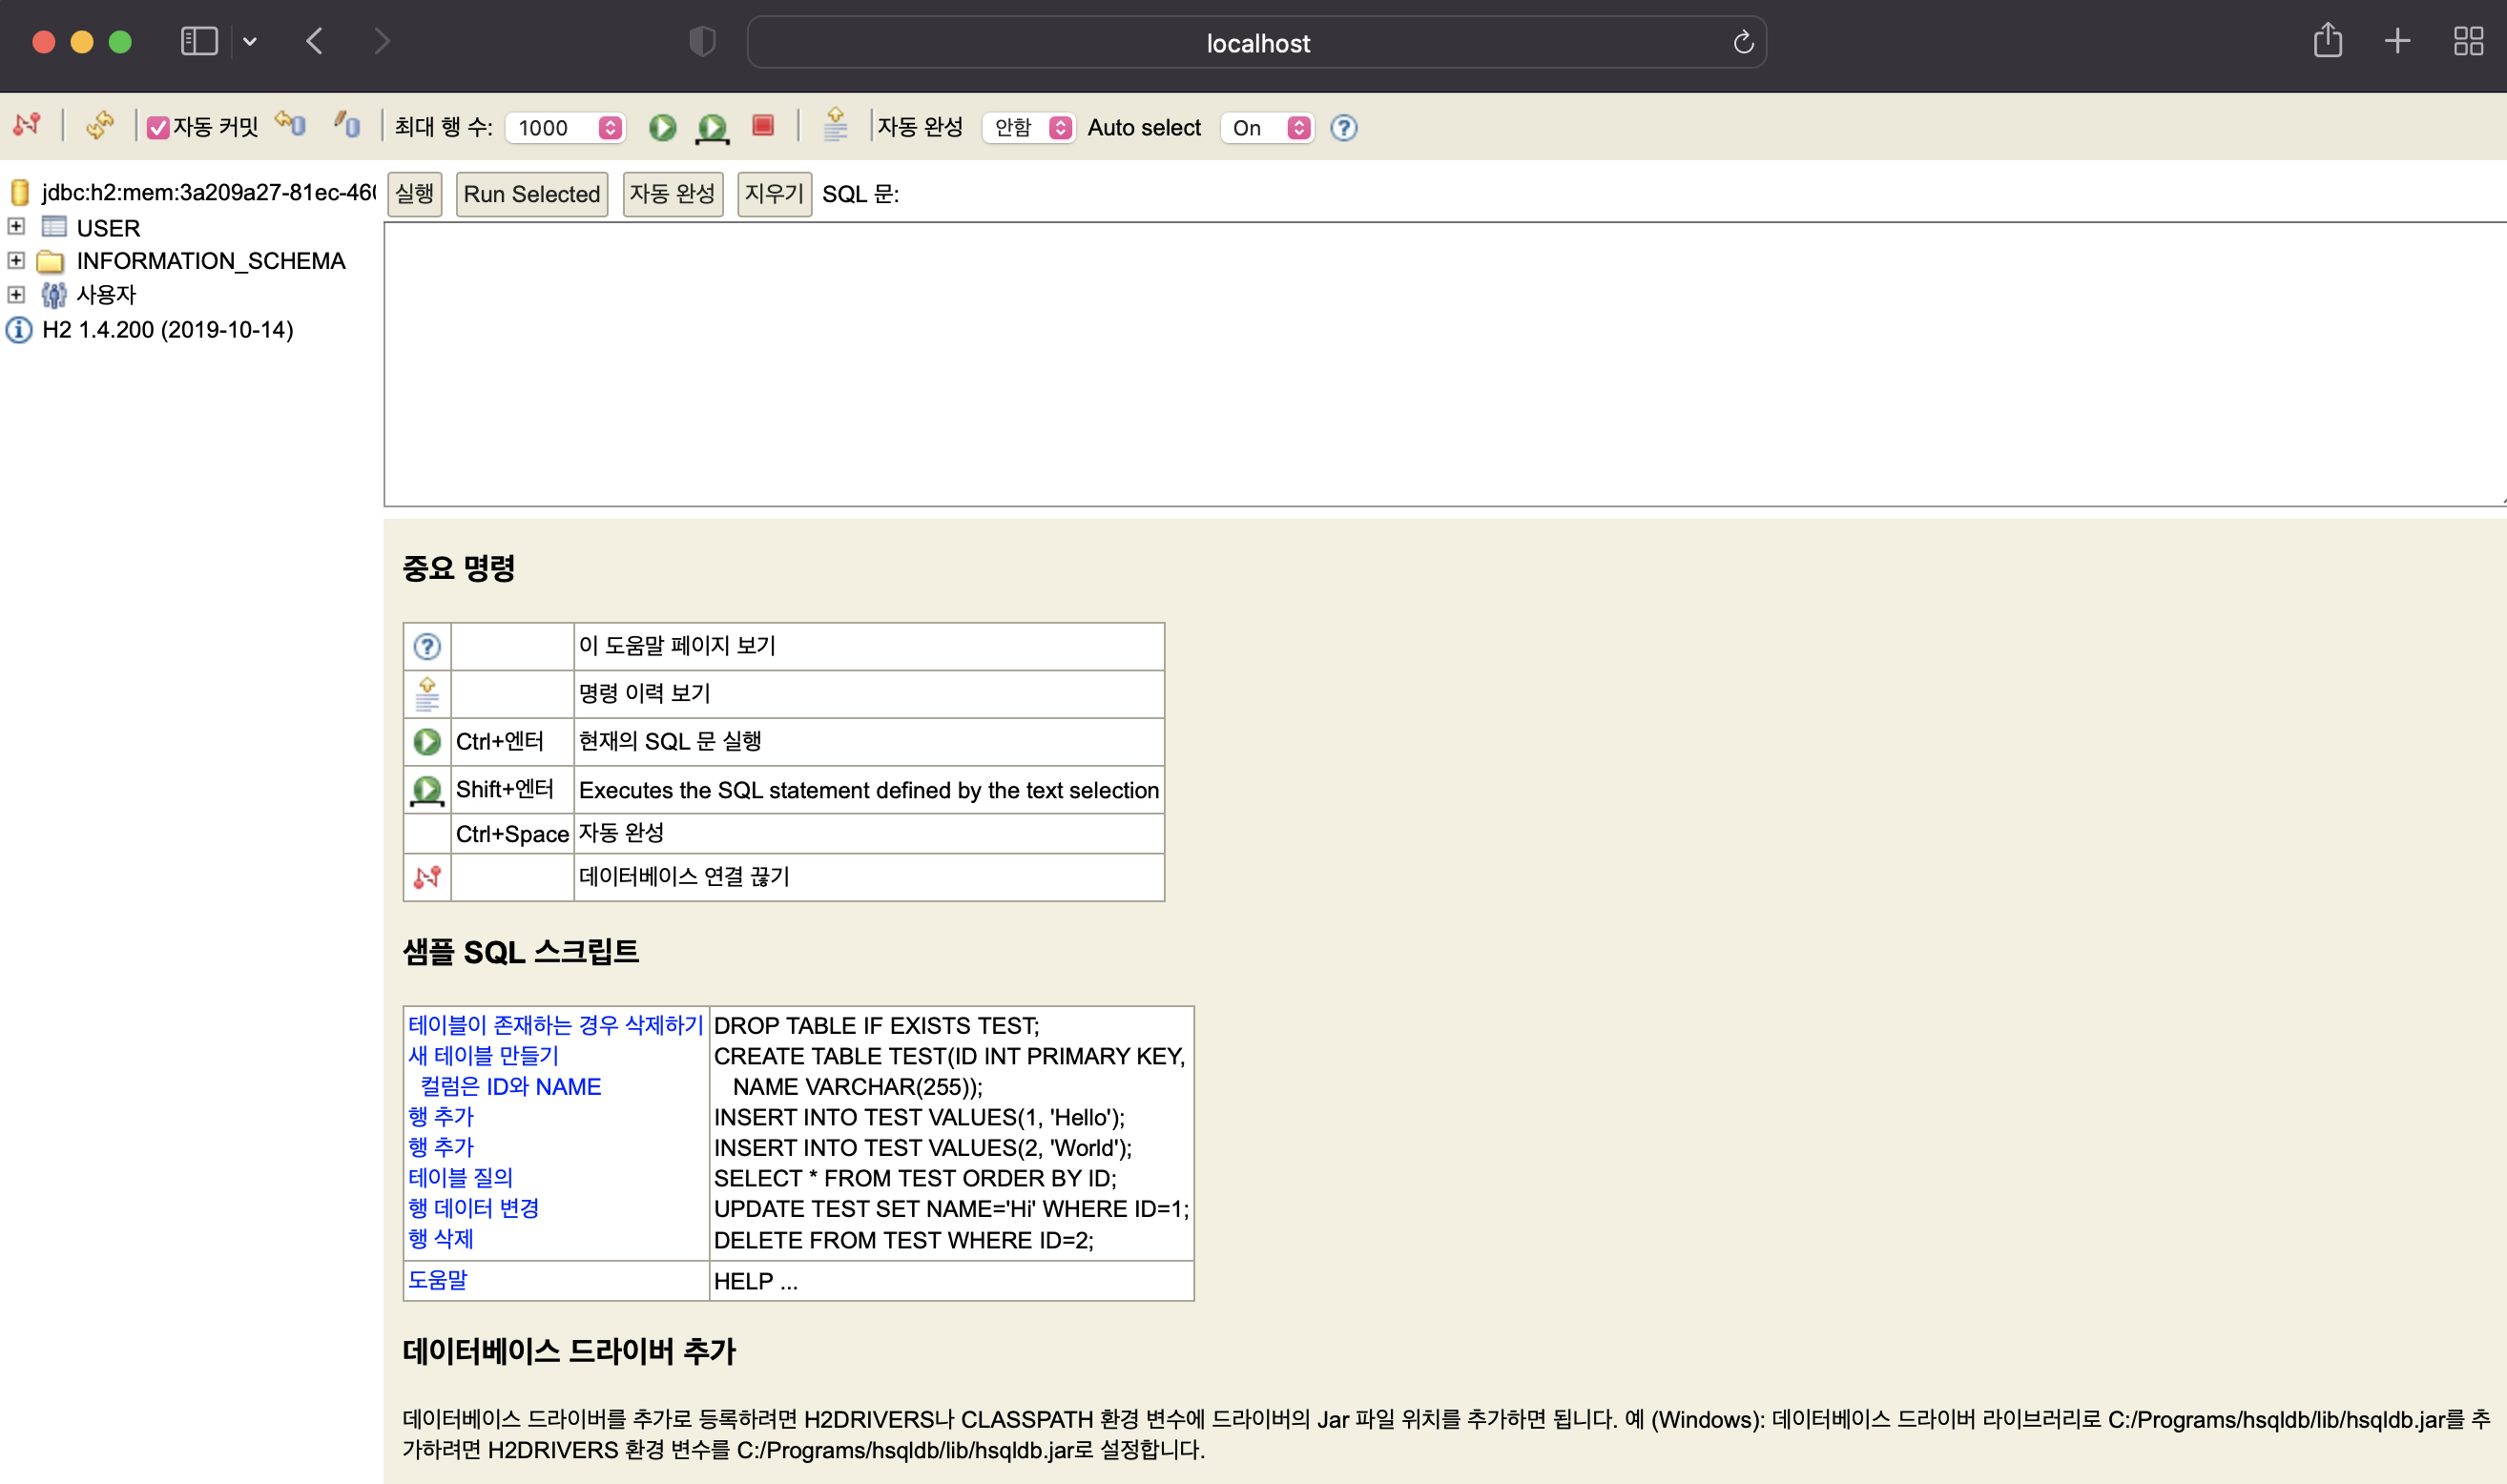The image size is (2507, 1484).
Task: Toggle the 자동 커밋 checkbox
Action: (x=158, y=128)
